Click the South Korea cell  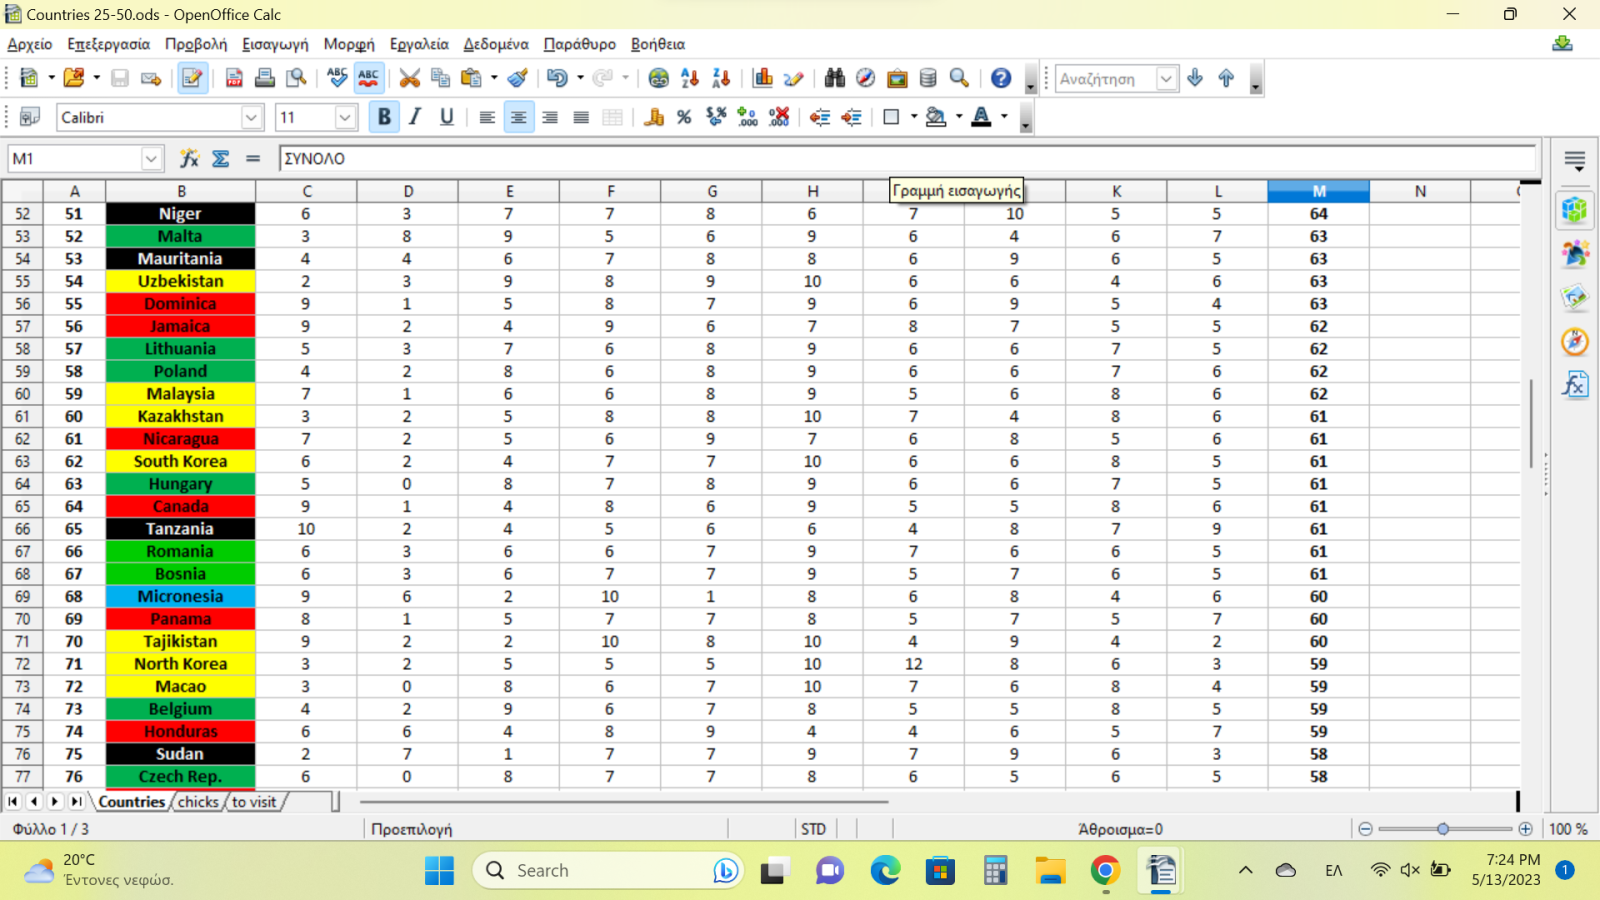tap(181, 461)
